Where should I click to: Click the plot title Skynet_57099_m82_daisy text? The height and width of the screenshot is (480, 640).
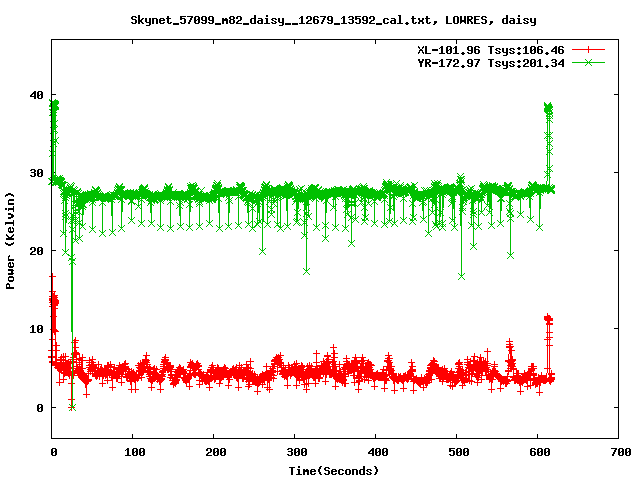click(x=333, y=20)
